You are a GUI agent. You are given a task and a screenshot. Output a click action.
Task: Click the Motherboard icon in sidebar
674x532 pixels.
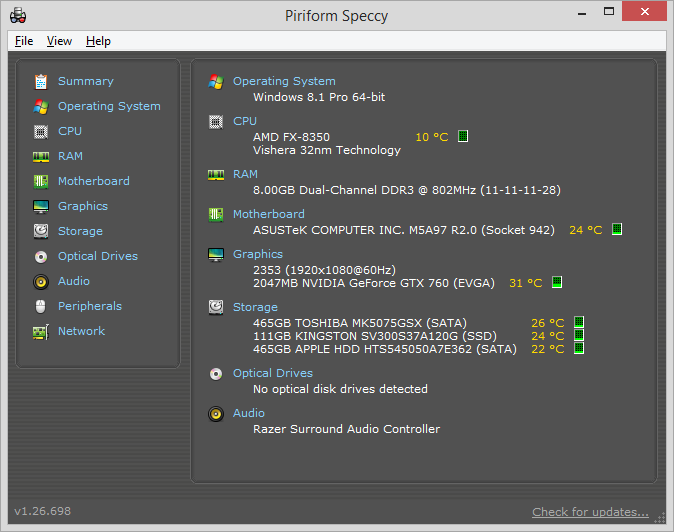tap(41, 181)
